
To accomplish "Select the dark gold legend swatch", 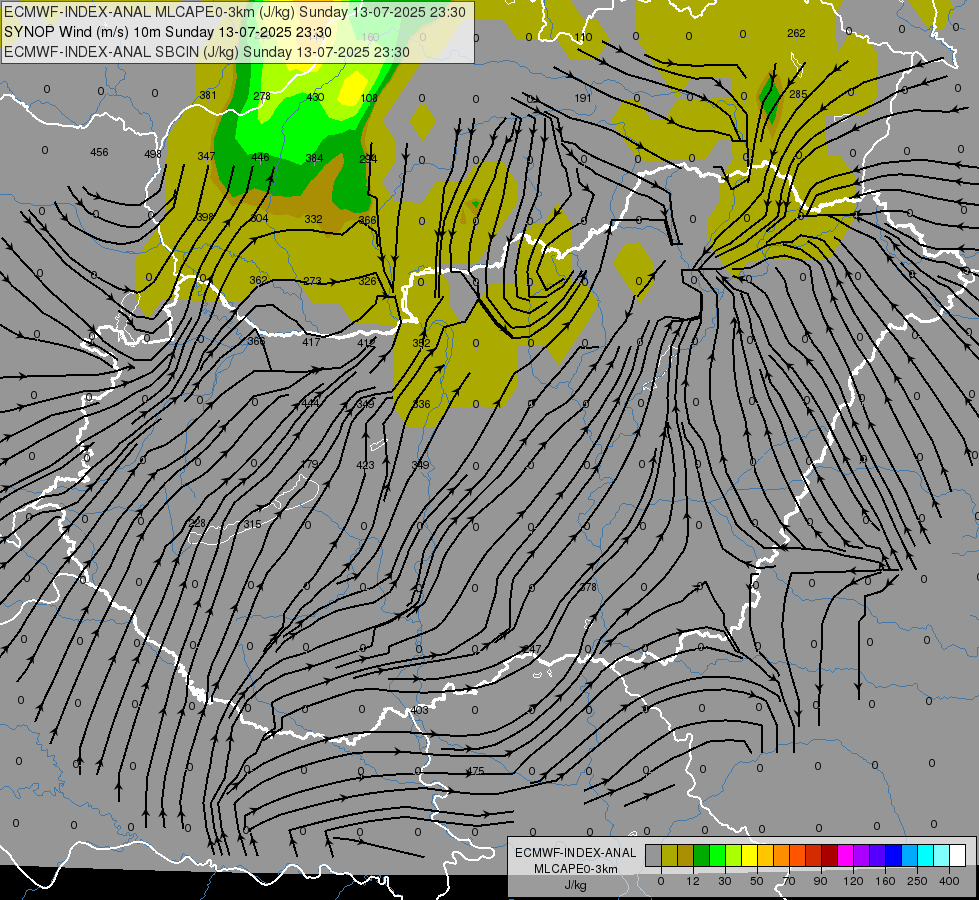I will pyautogui.click(x=686, y=856).
